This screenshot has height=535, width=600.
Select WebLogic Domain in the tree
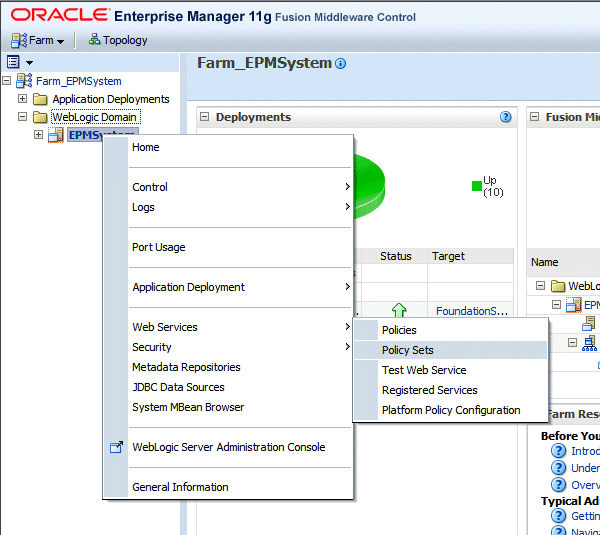[x=95, y=117]
